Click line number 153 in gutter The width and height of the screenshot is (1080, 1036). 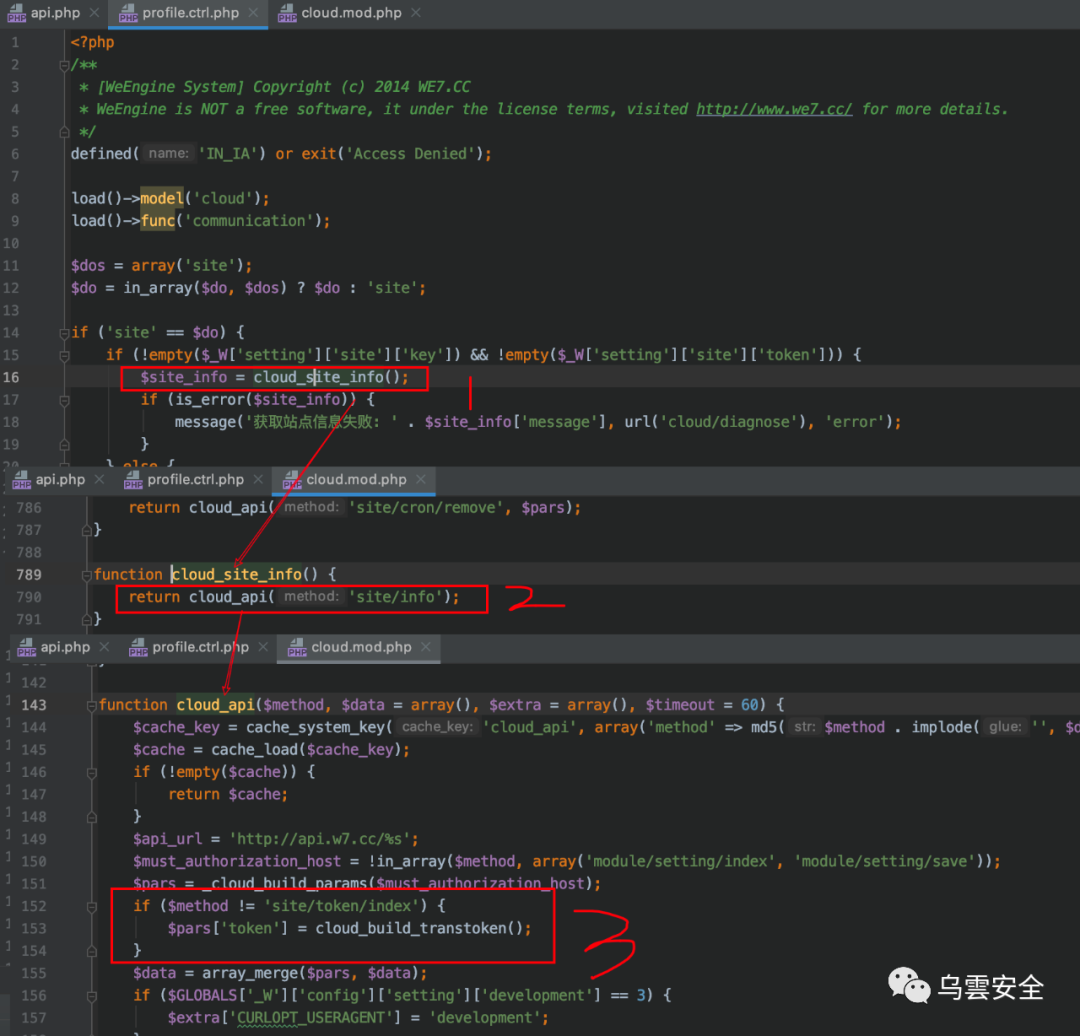tap(34, 929)
